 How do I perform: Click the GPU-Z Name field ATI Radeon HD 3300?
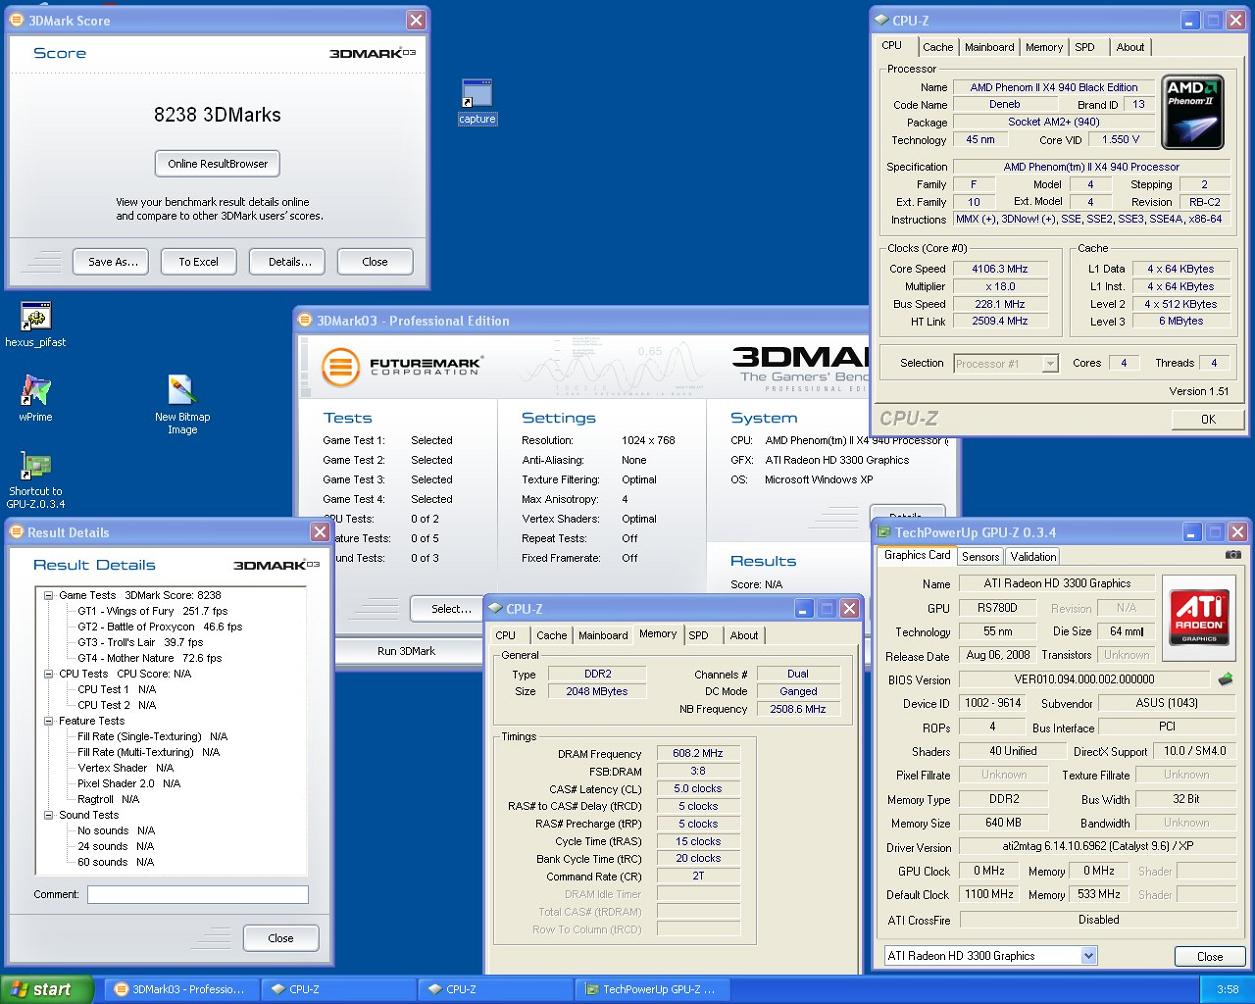(x=1055, y=584)
